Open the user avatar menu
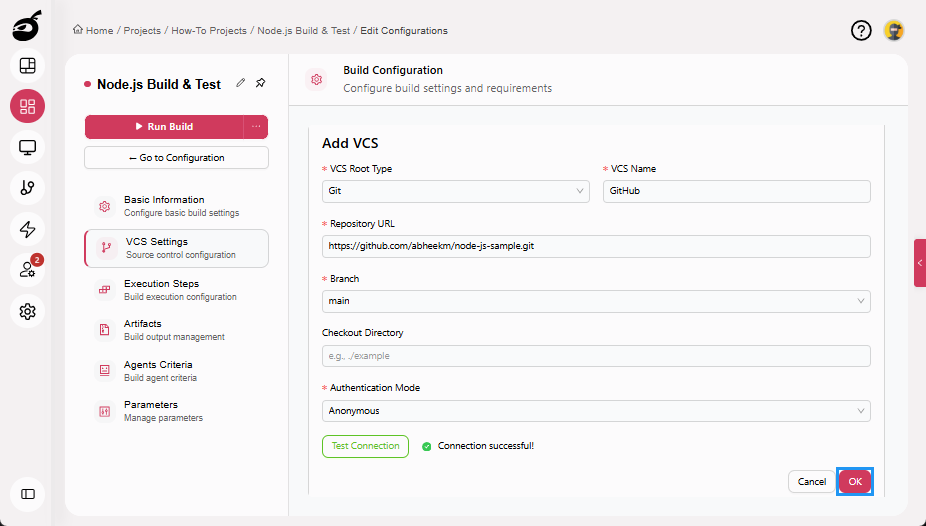The image size is (926, 526). coord(894,30)
